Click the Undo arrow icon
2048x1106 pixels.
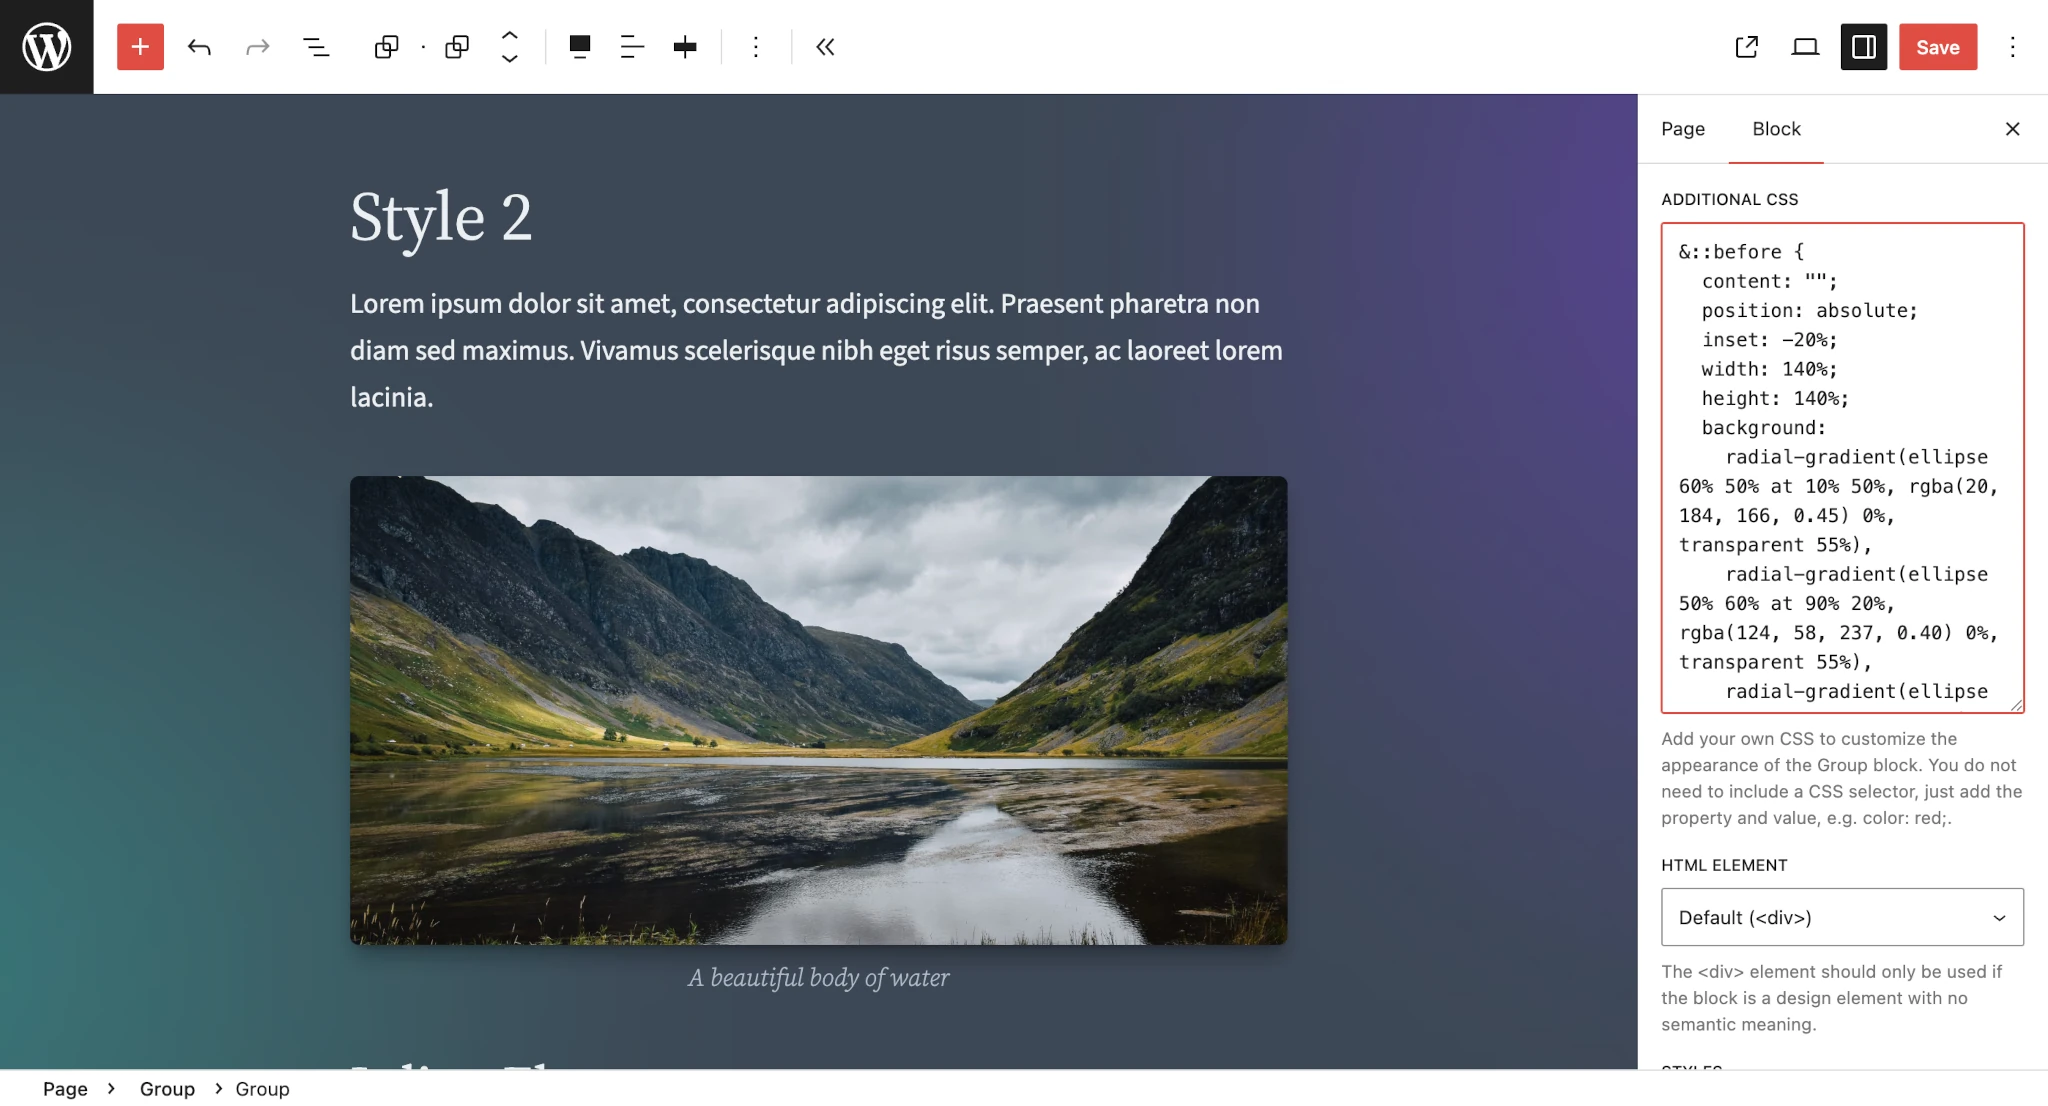(x=199, y=46)
